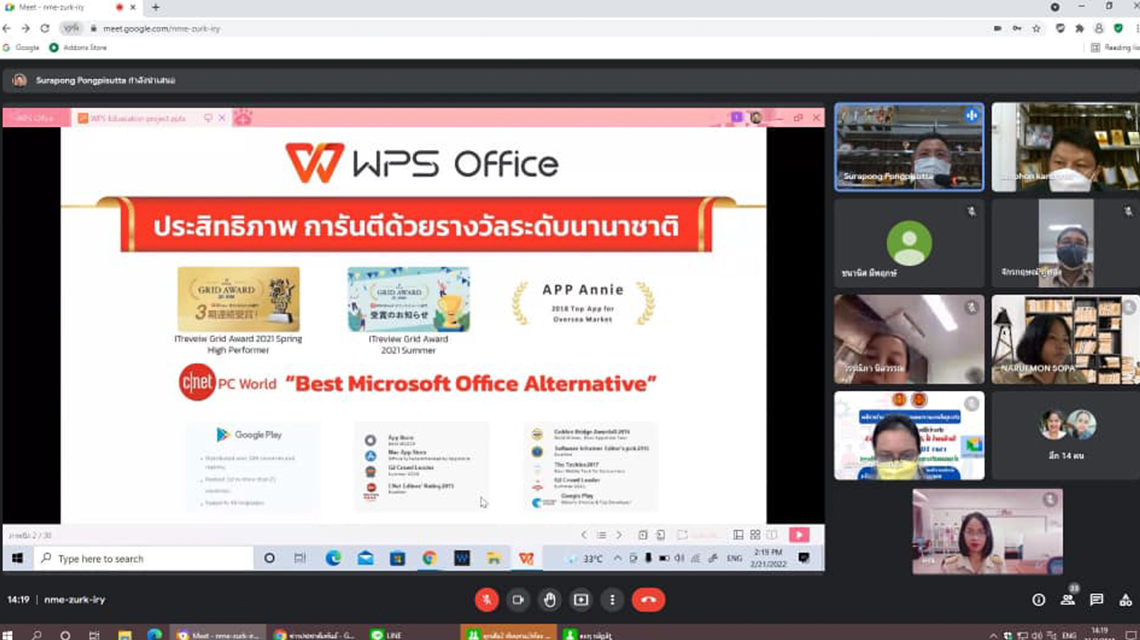This screenshot has width=1140, height=640.
Task: Select NARUEMON SOPA's video tile
Action: 1065,339
